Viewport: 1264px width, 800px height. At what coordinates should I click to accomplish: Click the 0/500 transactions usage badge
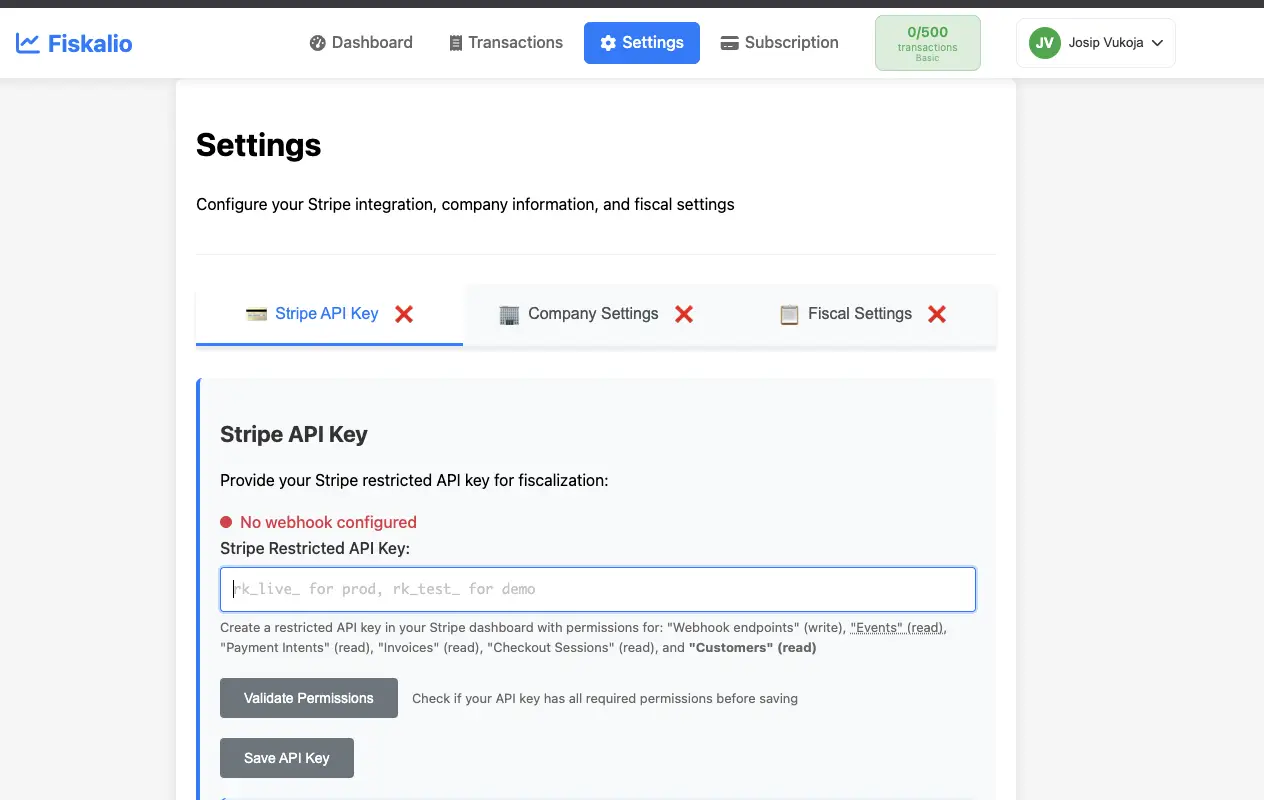(928, 44)
